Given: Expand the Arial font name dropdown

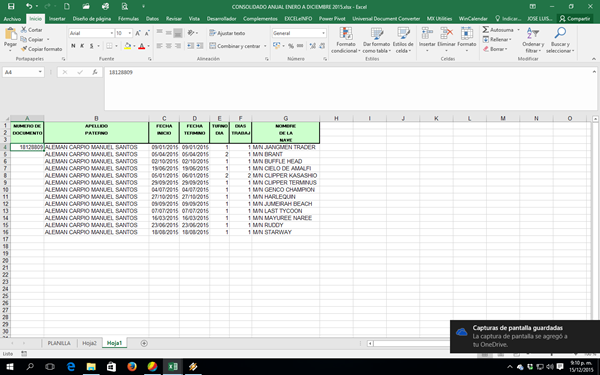Looking at the screenshot, I should [x=111, y=33].
